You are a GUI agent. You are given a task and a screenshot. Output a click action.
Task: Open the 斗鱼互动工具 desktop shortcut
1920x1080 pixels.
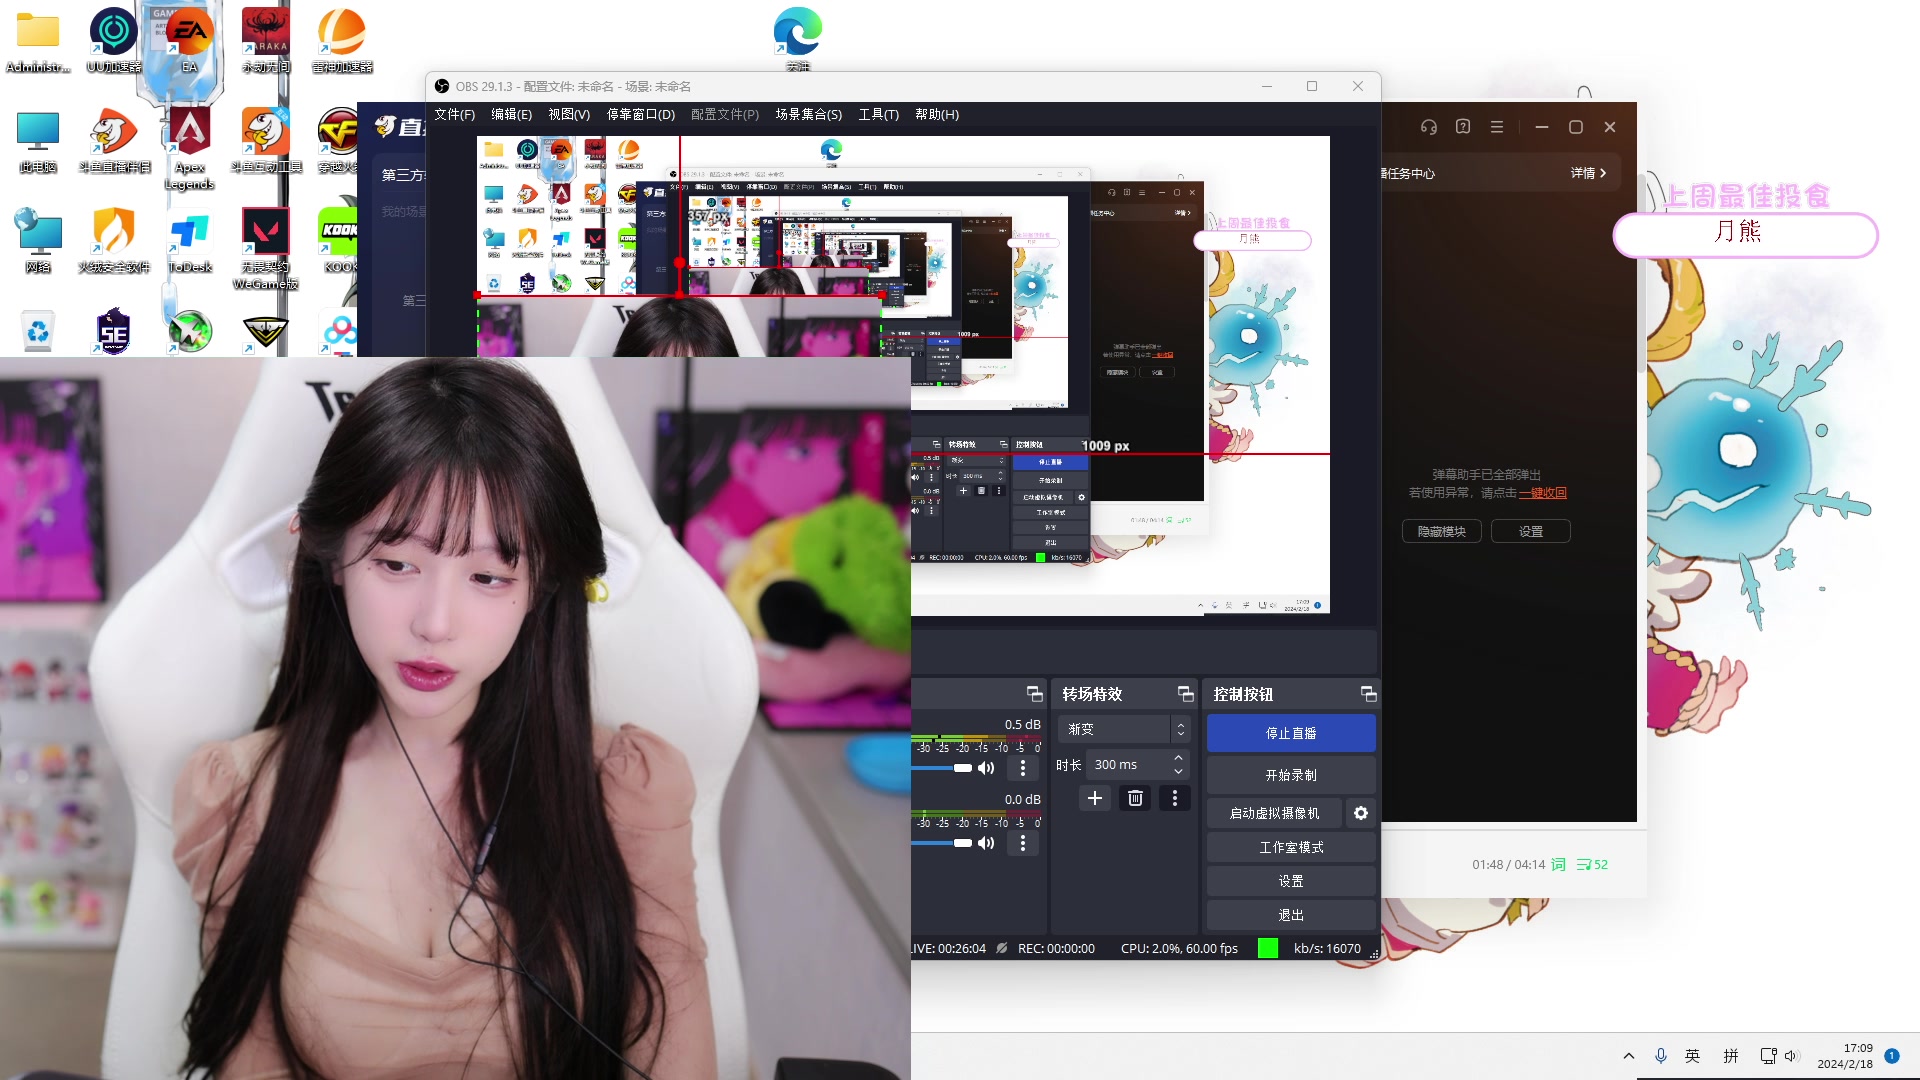coord(266,140)
